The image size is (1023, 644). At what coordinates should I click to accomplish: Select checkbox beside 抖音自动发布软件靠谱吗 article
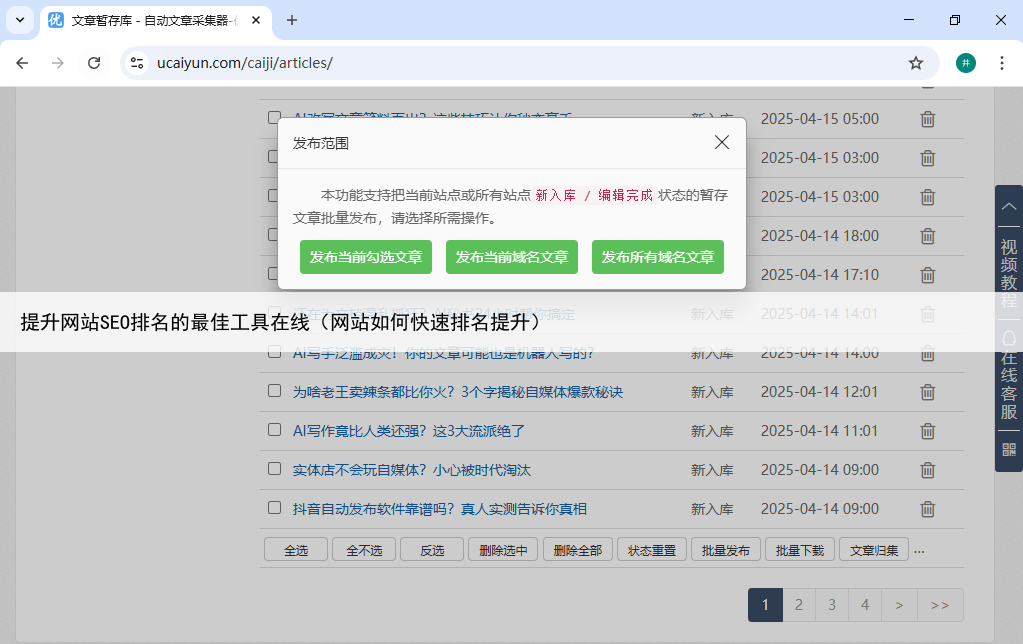click(274, 508)
